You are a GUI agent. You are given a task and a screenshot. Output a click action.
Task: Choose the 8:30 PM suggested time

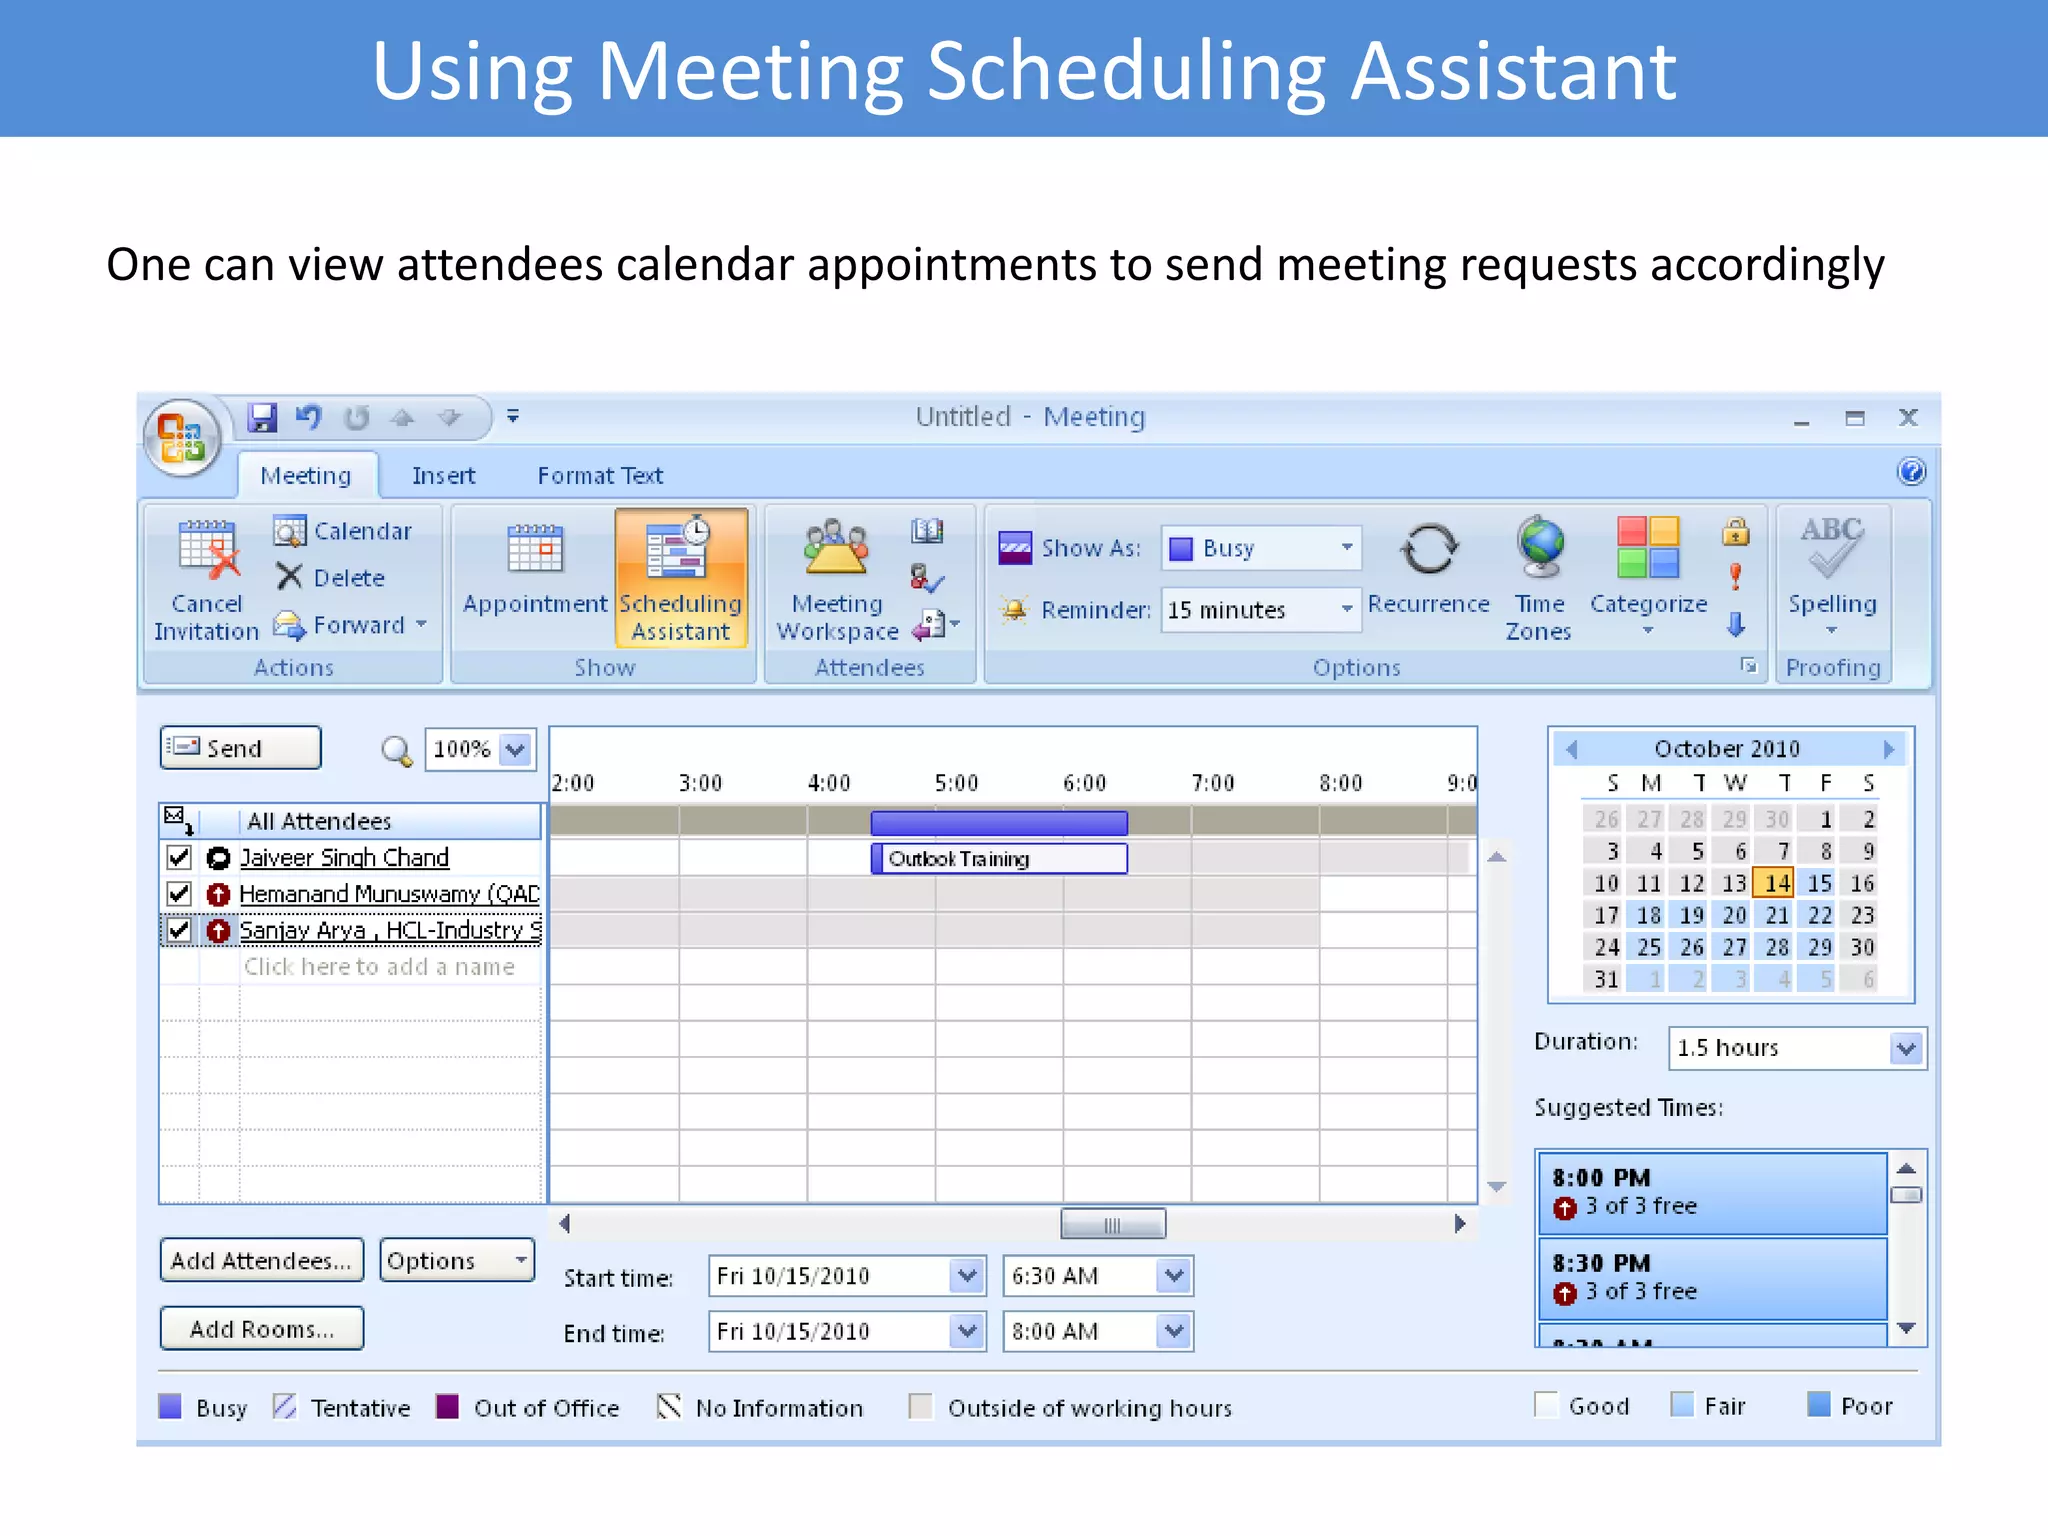[x=1712, y=1278]
